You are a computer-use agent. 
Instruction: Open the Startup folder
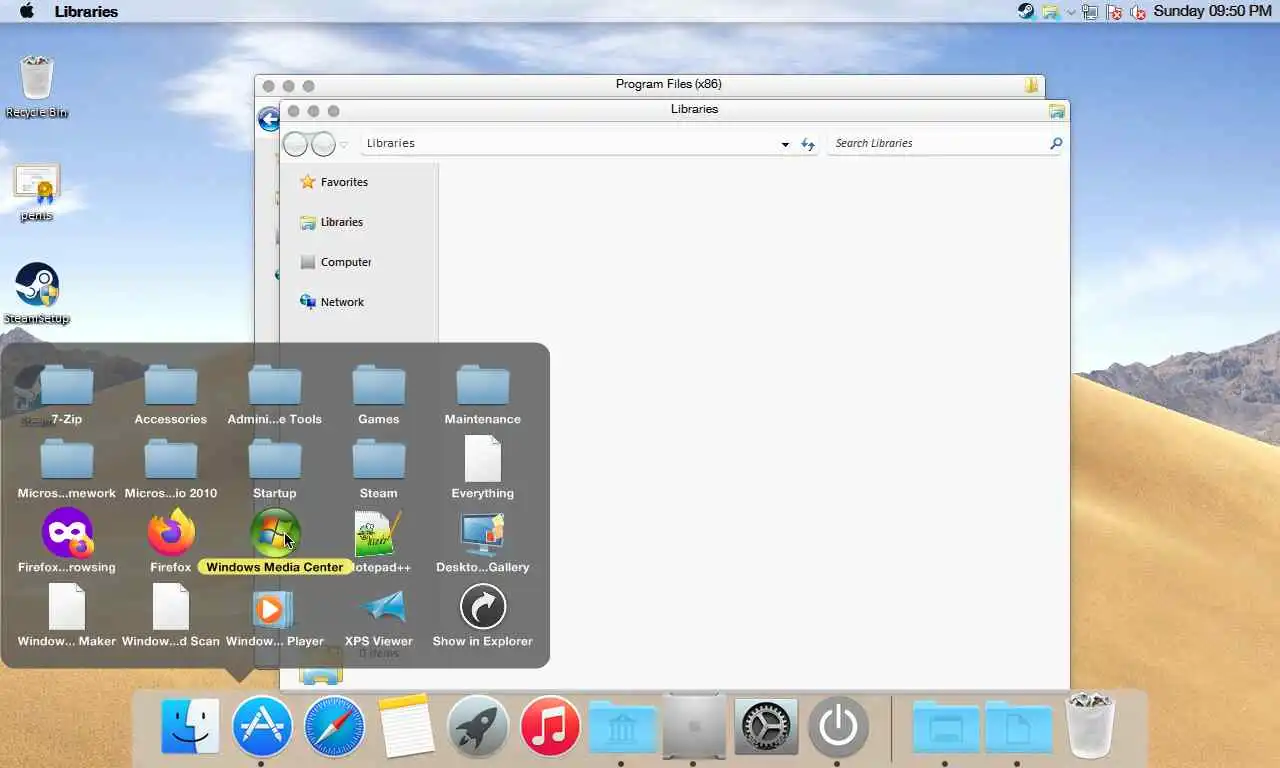275,470
